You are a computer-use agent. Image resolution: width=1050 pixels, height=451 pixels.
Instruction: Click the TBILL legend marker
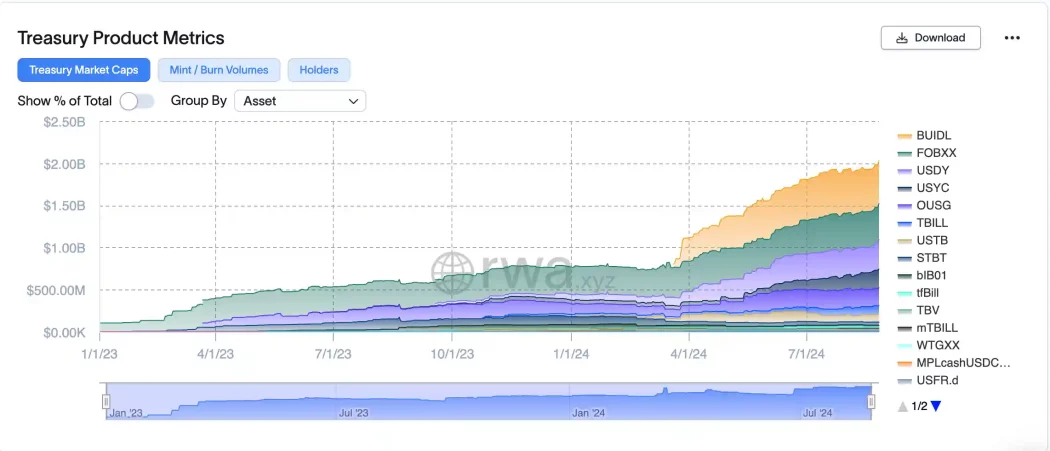[x=905, y=223]
